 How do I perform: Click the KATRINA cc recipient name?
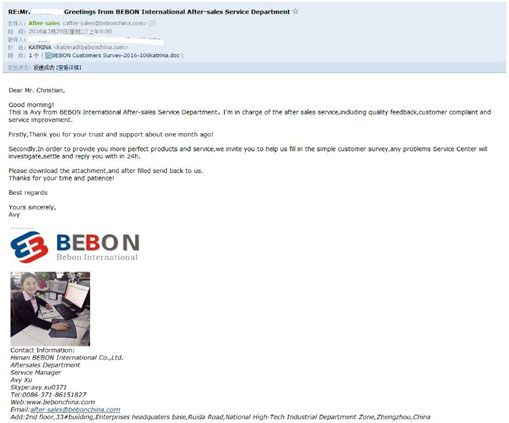(40, 47)
